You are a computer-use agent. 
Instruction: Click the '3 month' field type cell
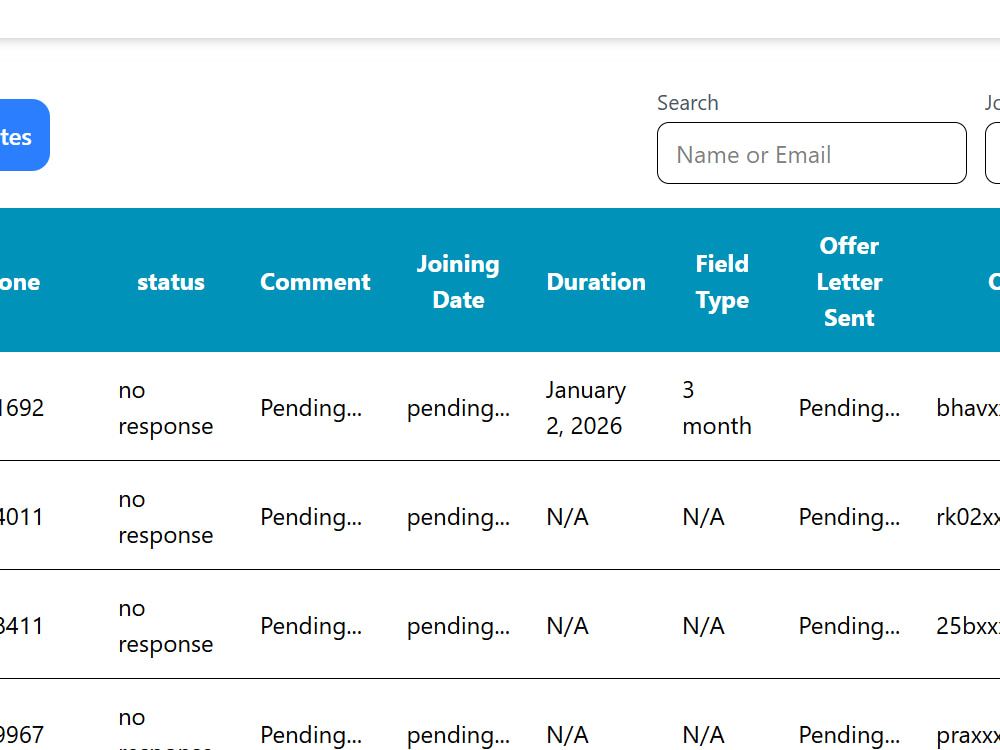(716, 408)
